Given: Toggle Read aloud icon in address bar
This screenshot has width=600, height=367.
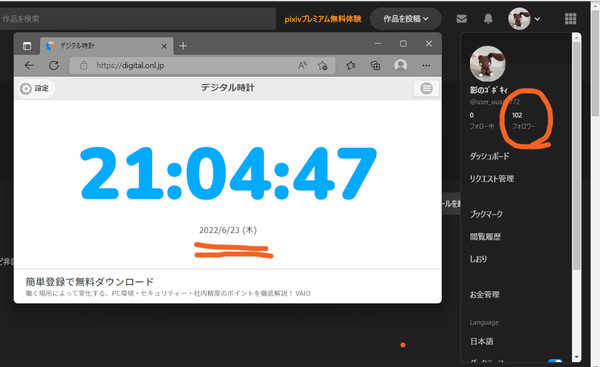Looking at the screenshot, I should click(x=302, y=65).
